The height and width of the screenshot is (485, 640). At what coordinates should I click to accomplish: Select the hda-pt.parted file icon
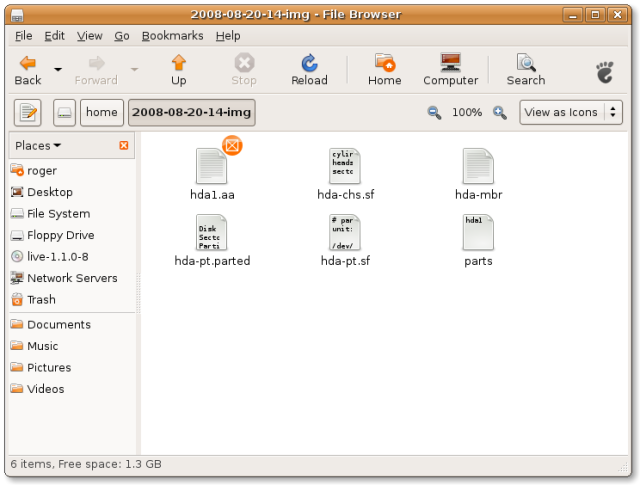211,232
